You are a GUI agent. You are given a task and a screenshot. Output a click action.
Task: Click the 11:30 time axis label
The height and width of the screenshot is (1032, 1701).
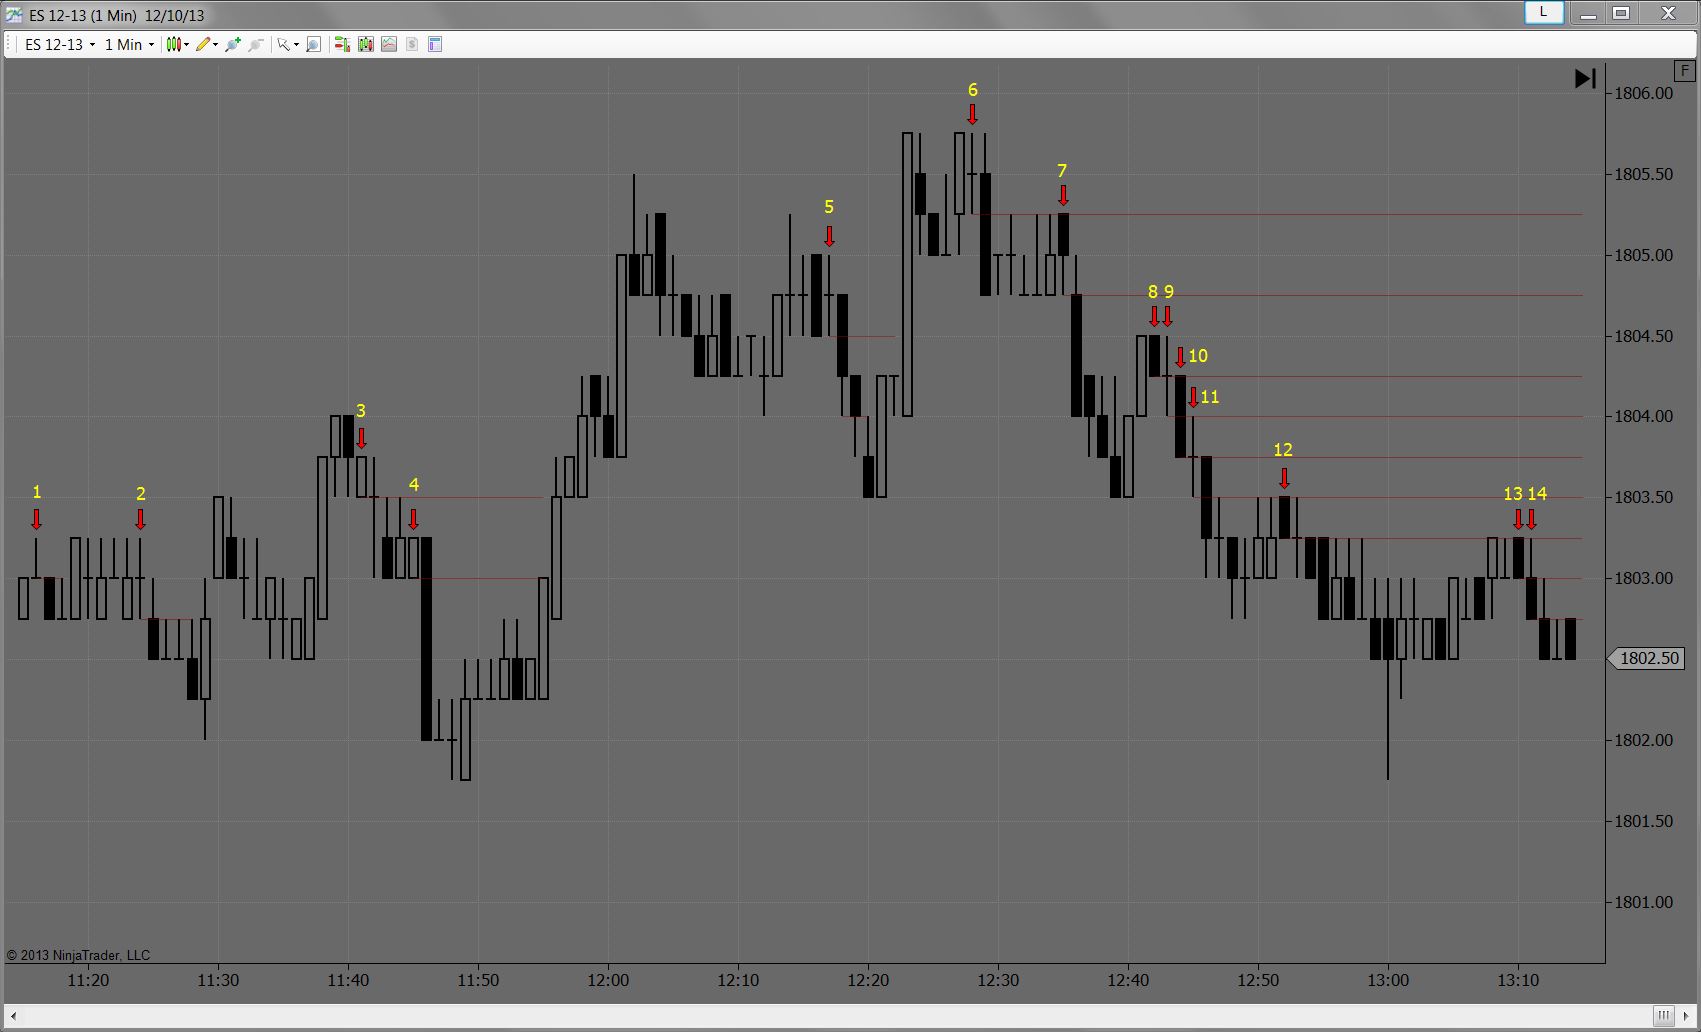tap(218, 981)
